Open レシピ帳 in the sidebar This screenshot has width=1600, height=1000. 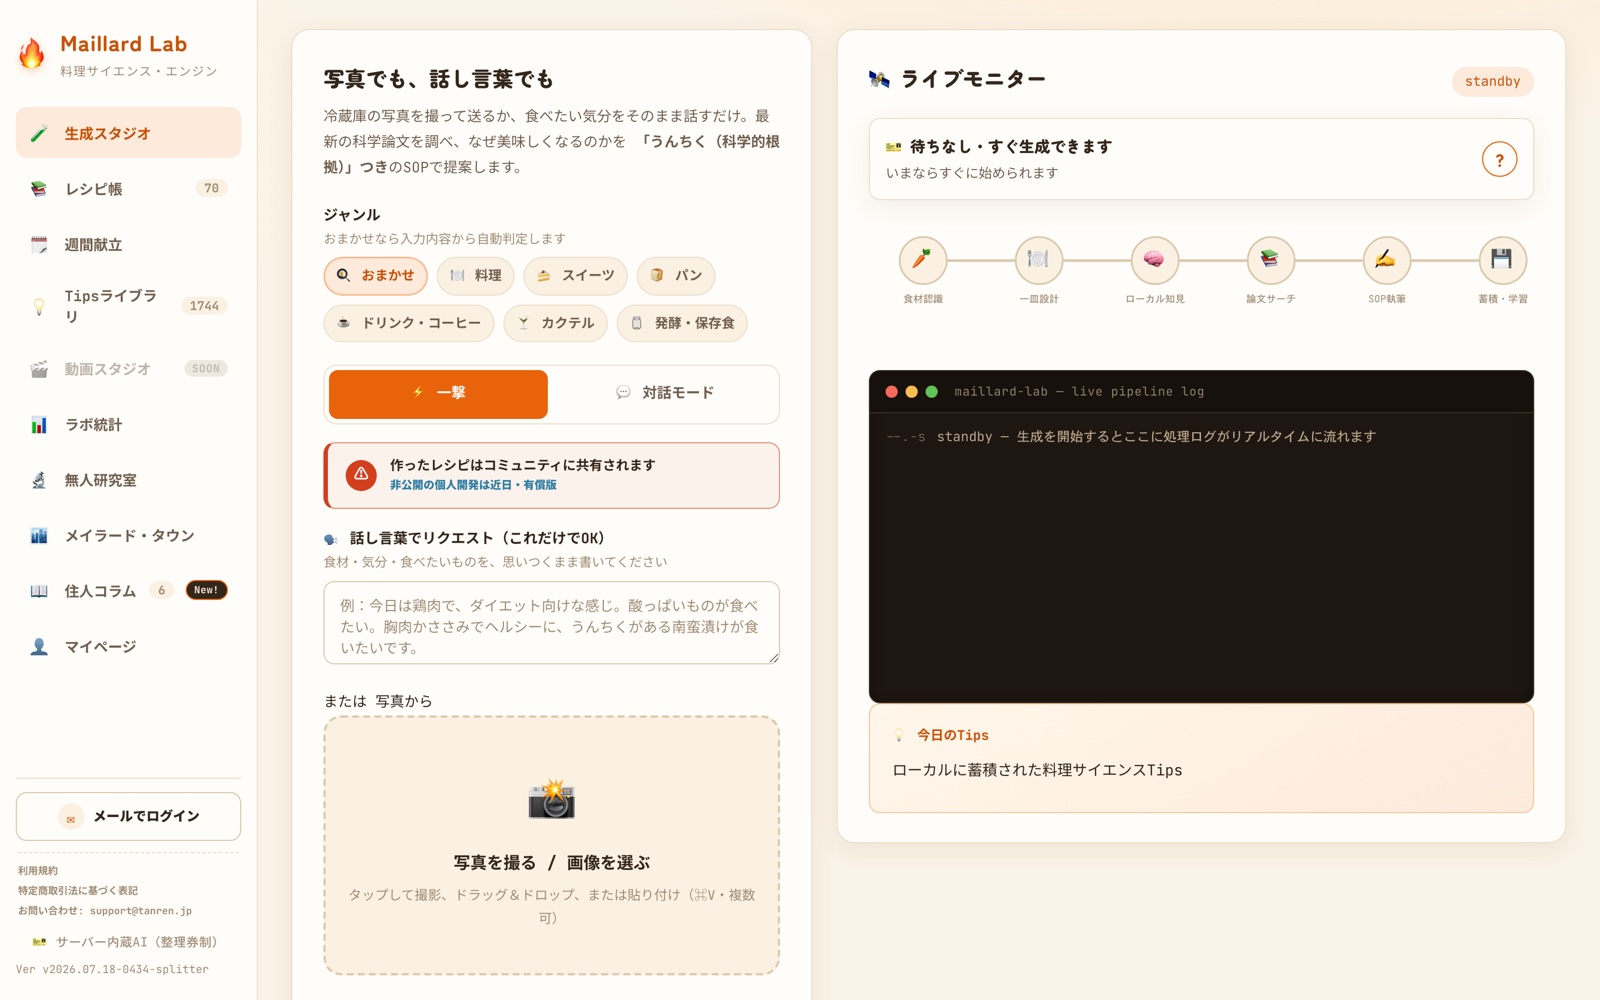click(x=128, y=189)
